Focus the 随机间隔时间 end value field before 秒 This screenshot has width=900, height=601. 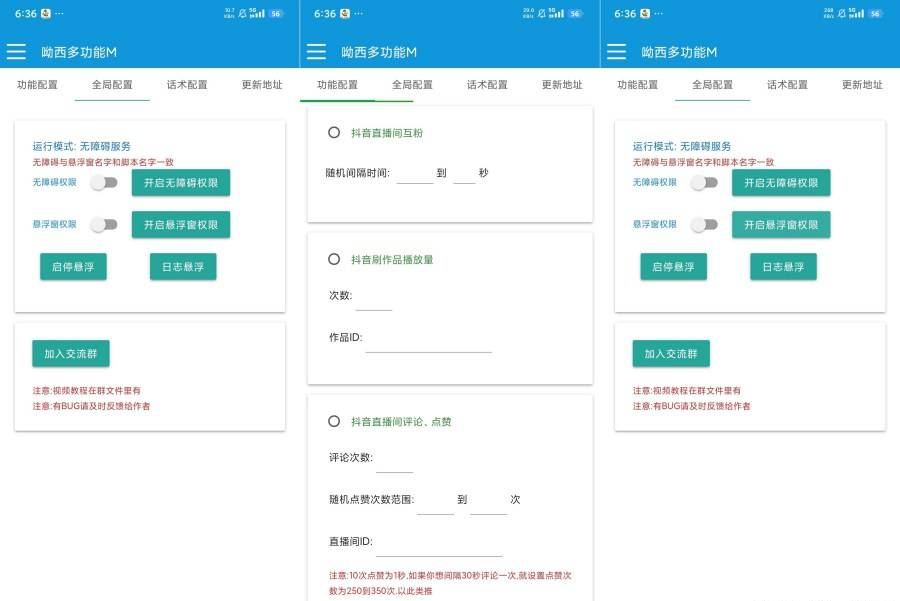pos(464,173)
